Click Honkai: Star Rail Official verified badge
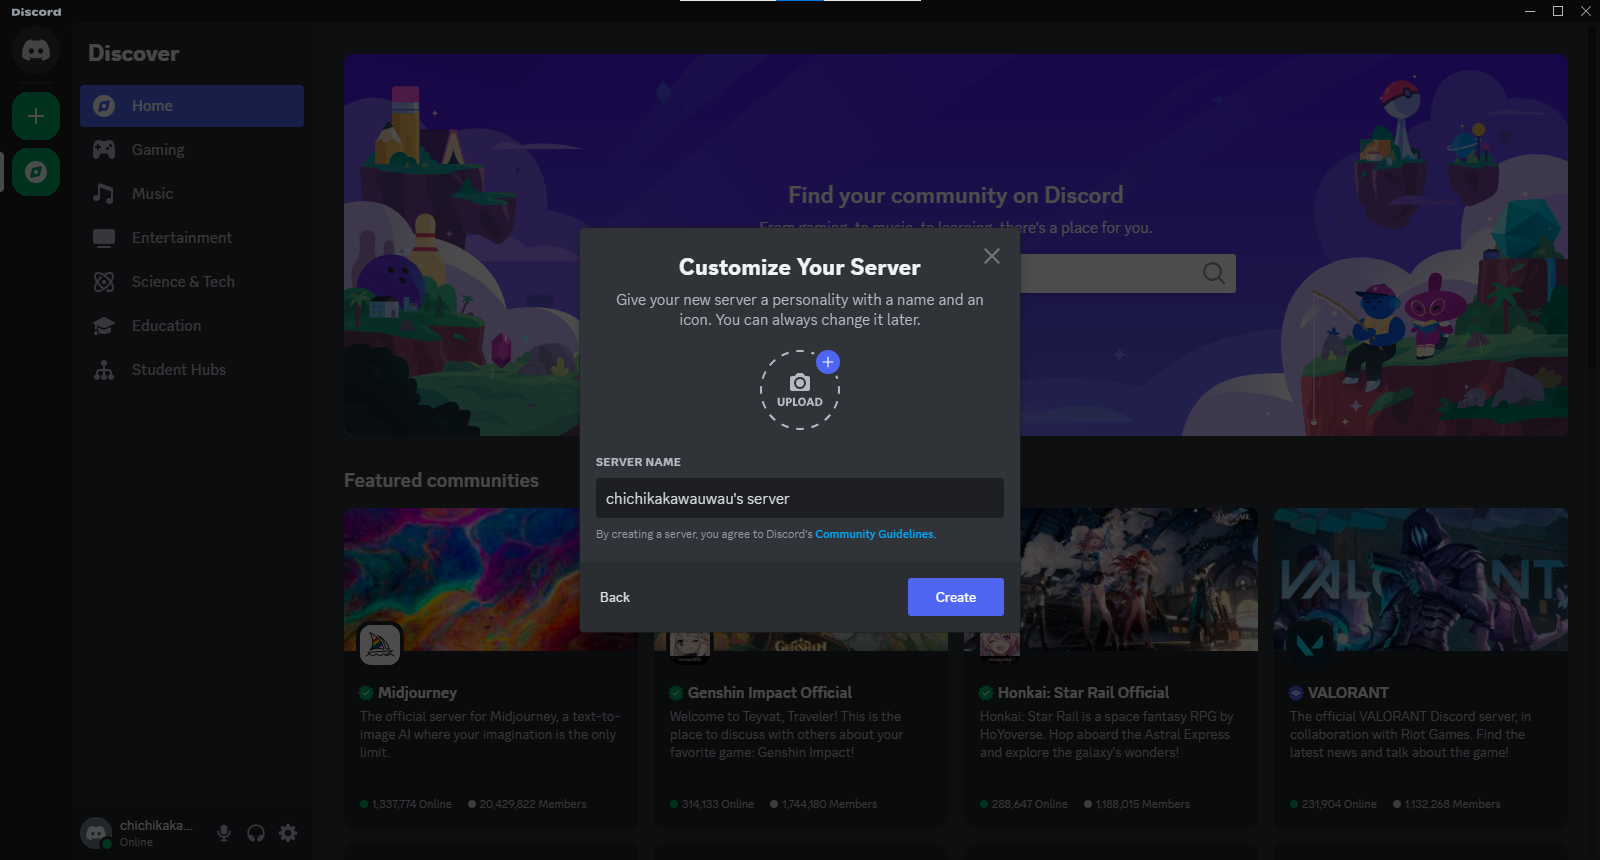This screenshot has width=1600, height=860. [x=986, y=693]
